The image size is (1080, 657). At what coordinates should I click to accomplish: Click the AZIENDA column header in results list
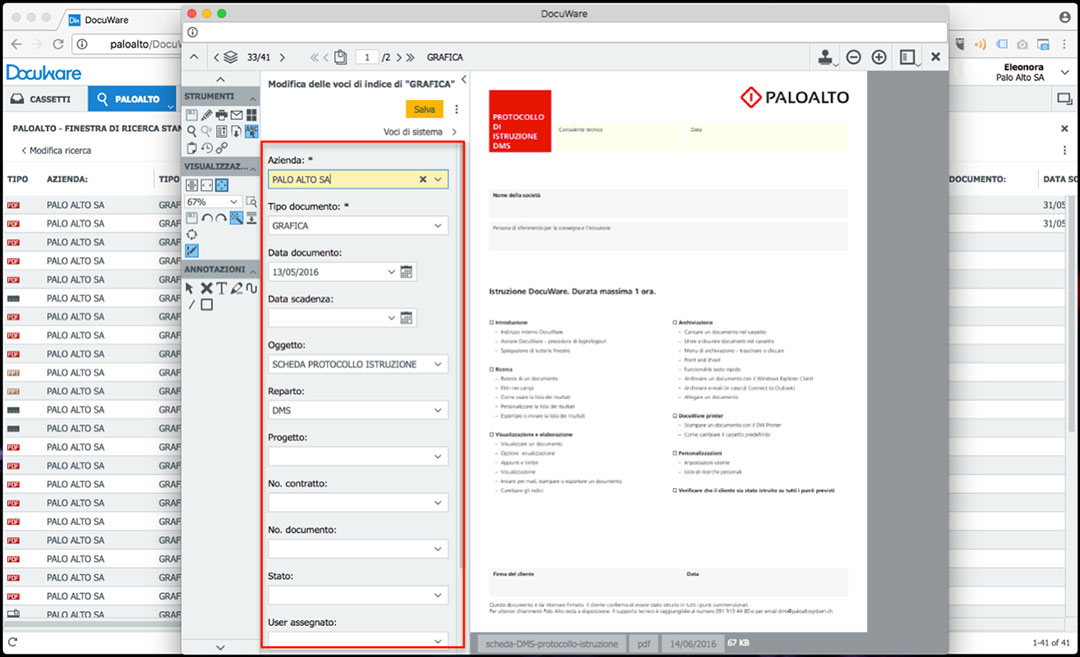[x=68, y=179]
